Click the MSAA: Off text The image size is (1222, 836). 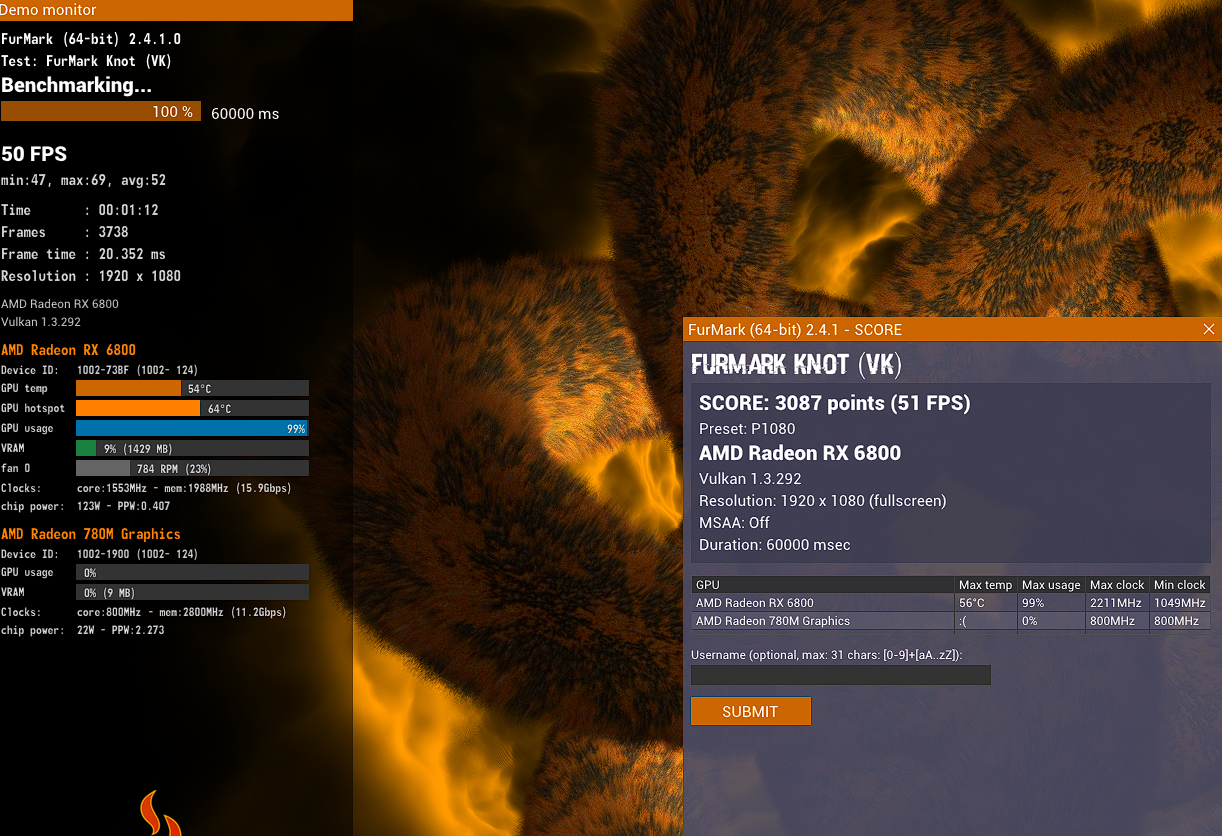[734, 523]
